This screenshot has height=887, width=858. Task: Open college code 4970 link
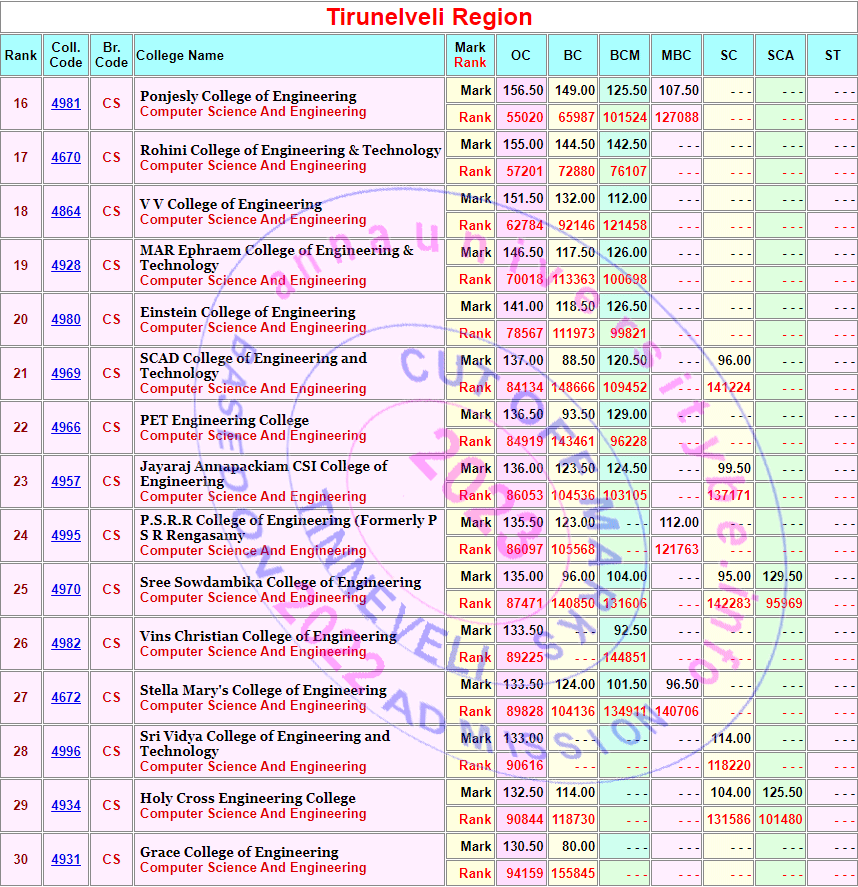click(x=66, y=590)
